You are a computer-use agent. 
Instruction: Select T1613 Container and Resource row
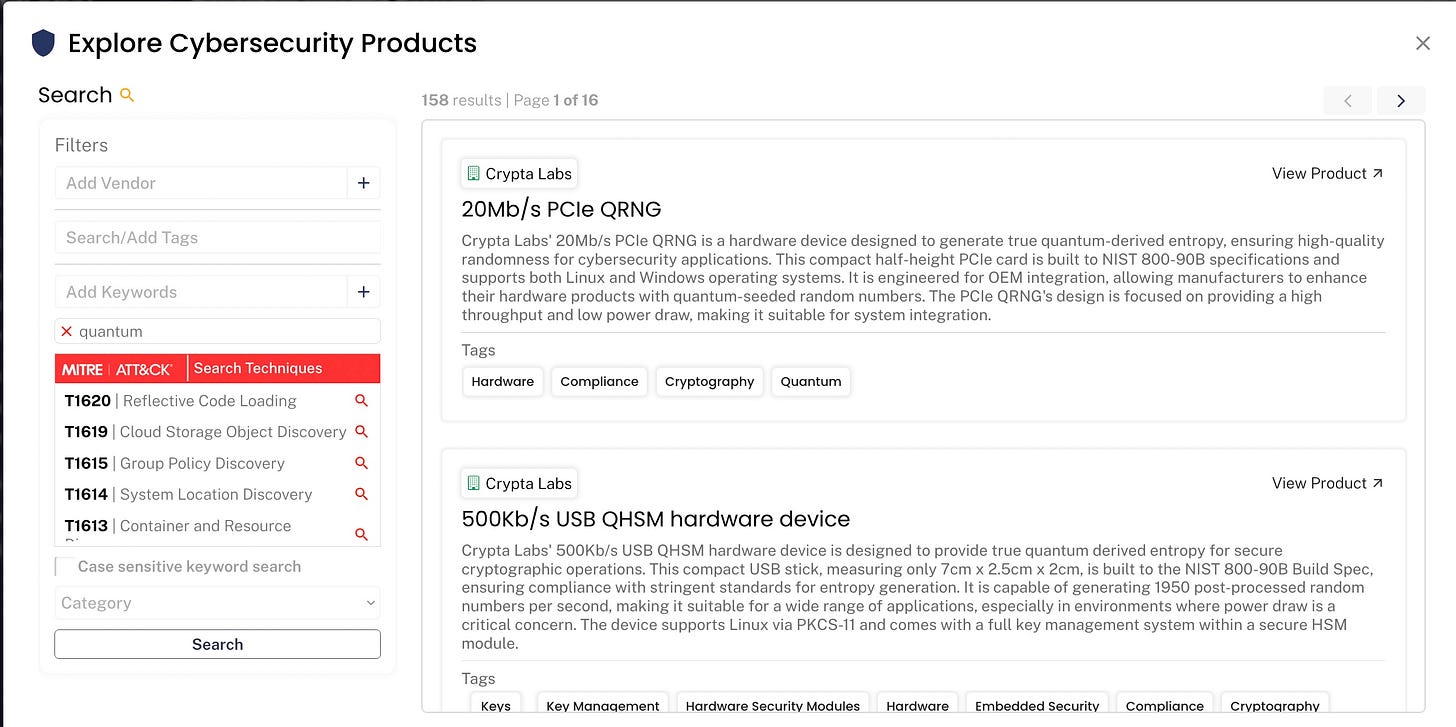pos(217,529)
